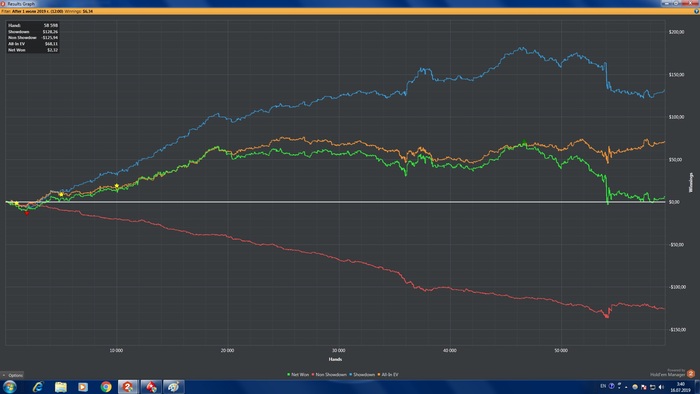Click the 20 000 hands axis label
This screenshot has height=394, width=700.
click(227, 351)
